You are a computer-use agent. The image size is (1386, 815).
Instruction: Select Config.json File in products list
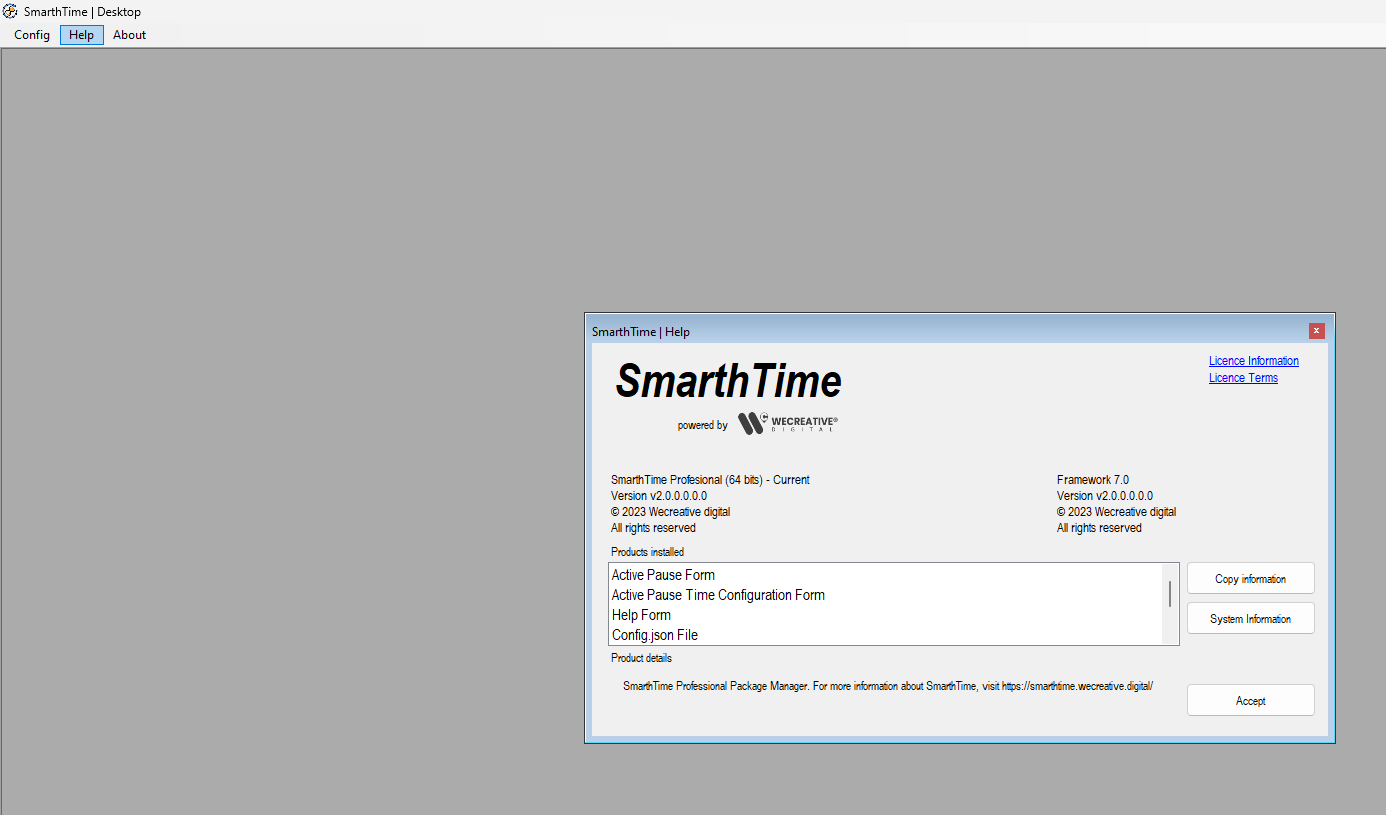pos(885,635)
